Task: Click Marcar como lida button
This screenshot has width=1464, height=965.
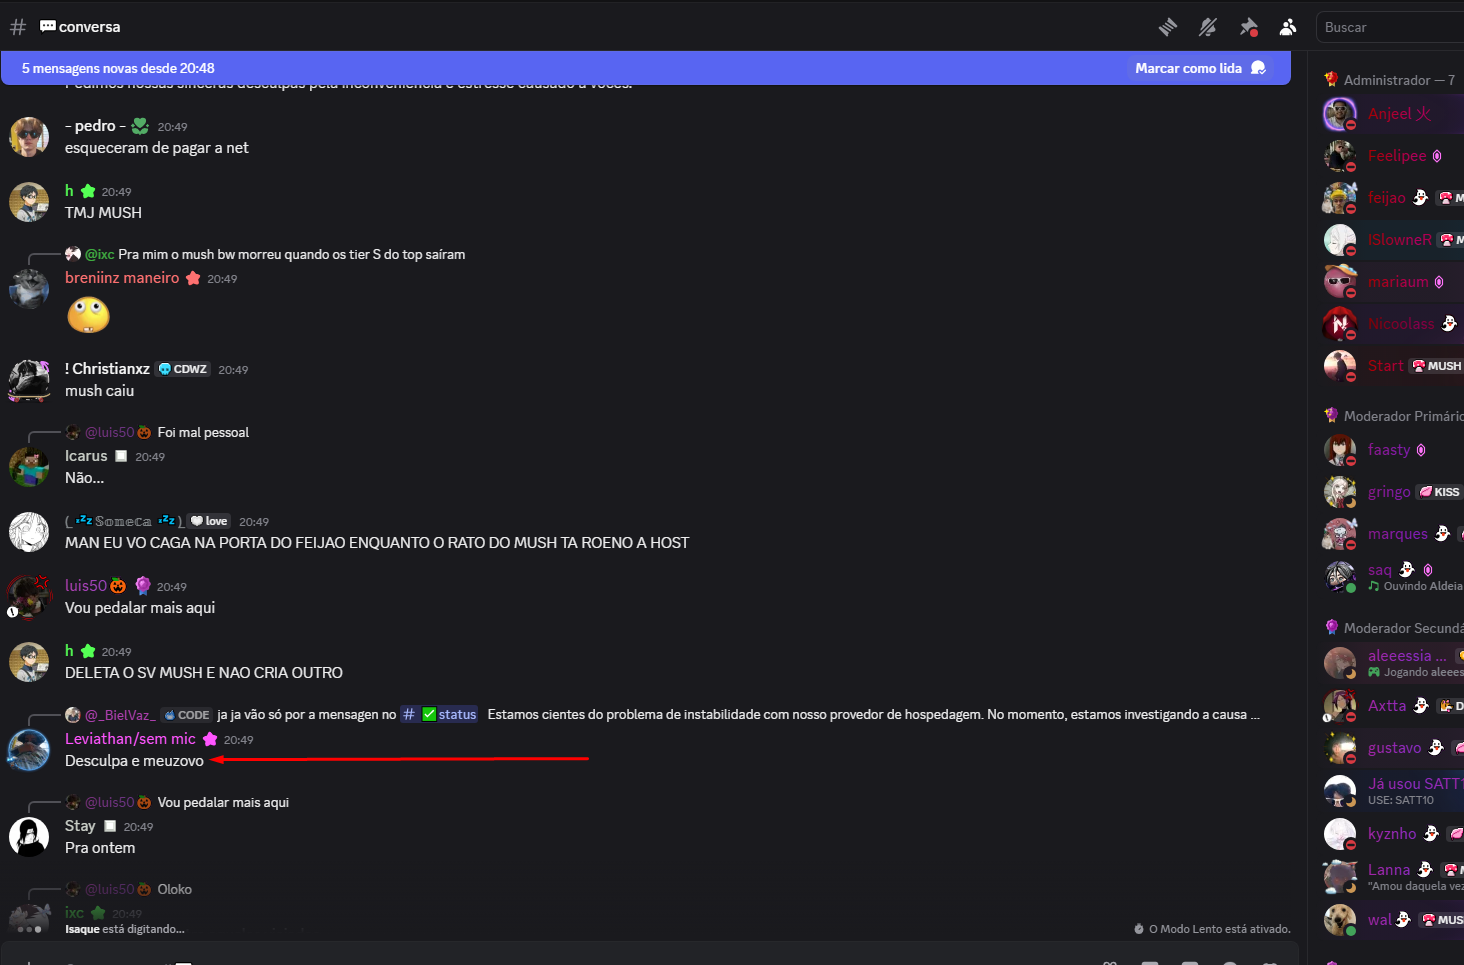Action: click(x=1200, y=68)
